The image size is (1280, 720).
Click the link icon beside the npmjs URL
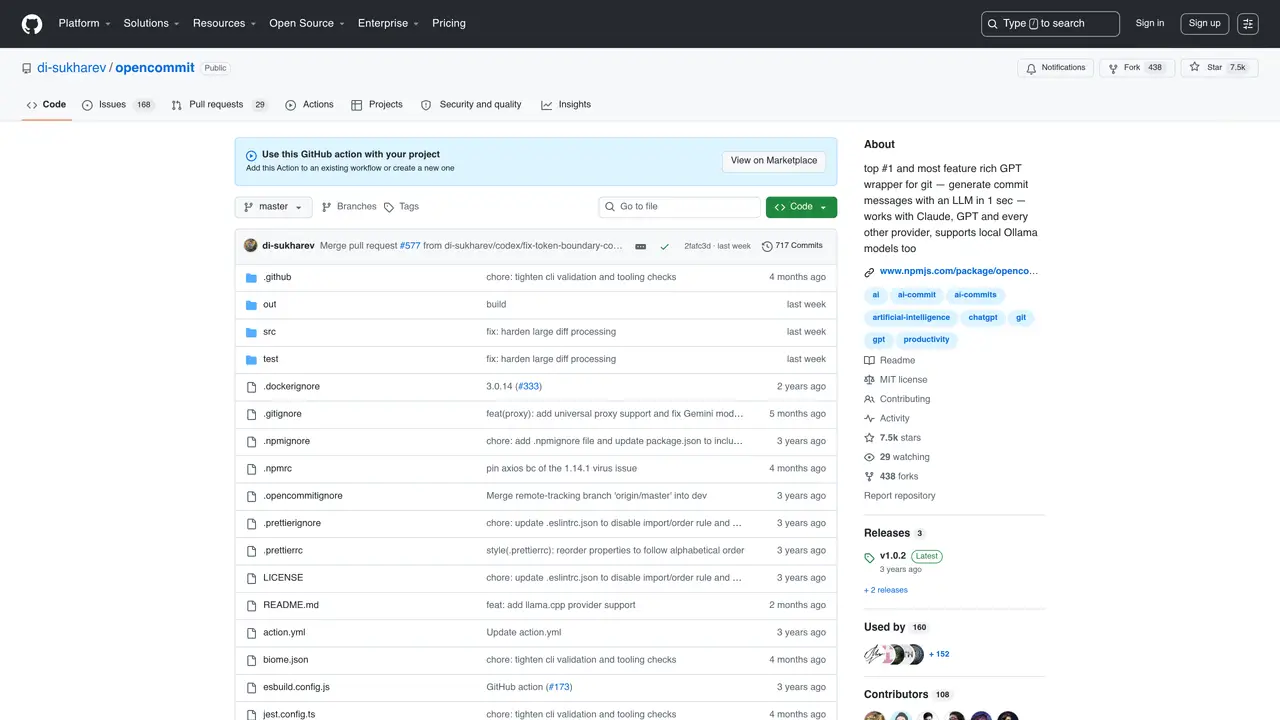point(870,272)
